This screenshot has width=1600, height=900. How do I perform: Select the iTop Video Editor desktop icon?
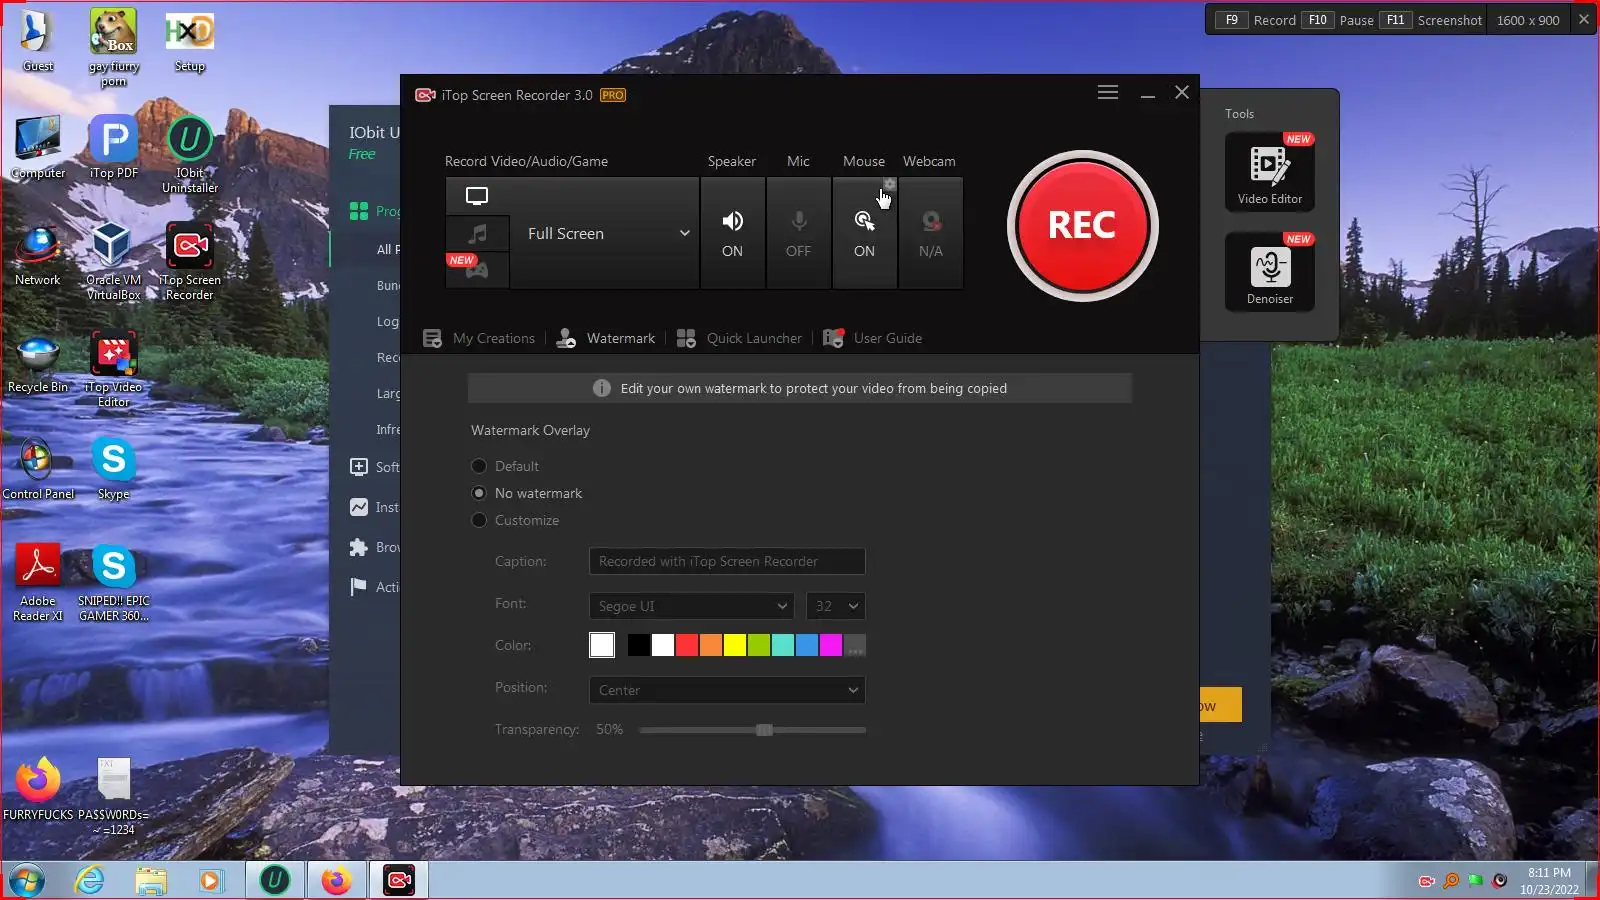point(113,368)
